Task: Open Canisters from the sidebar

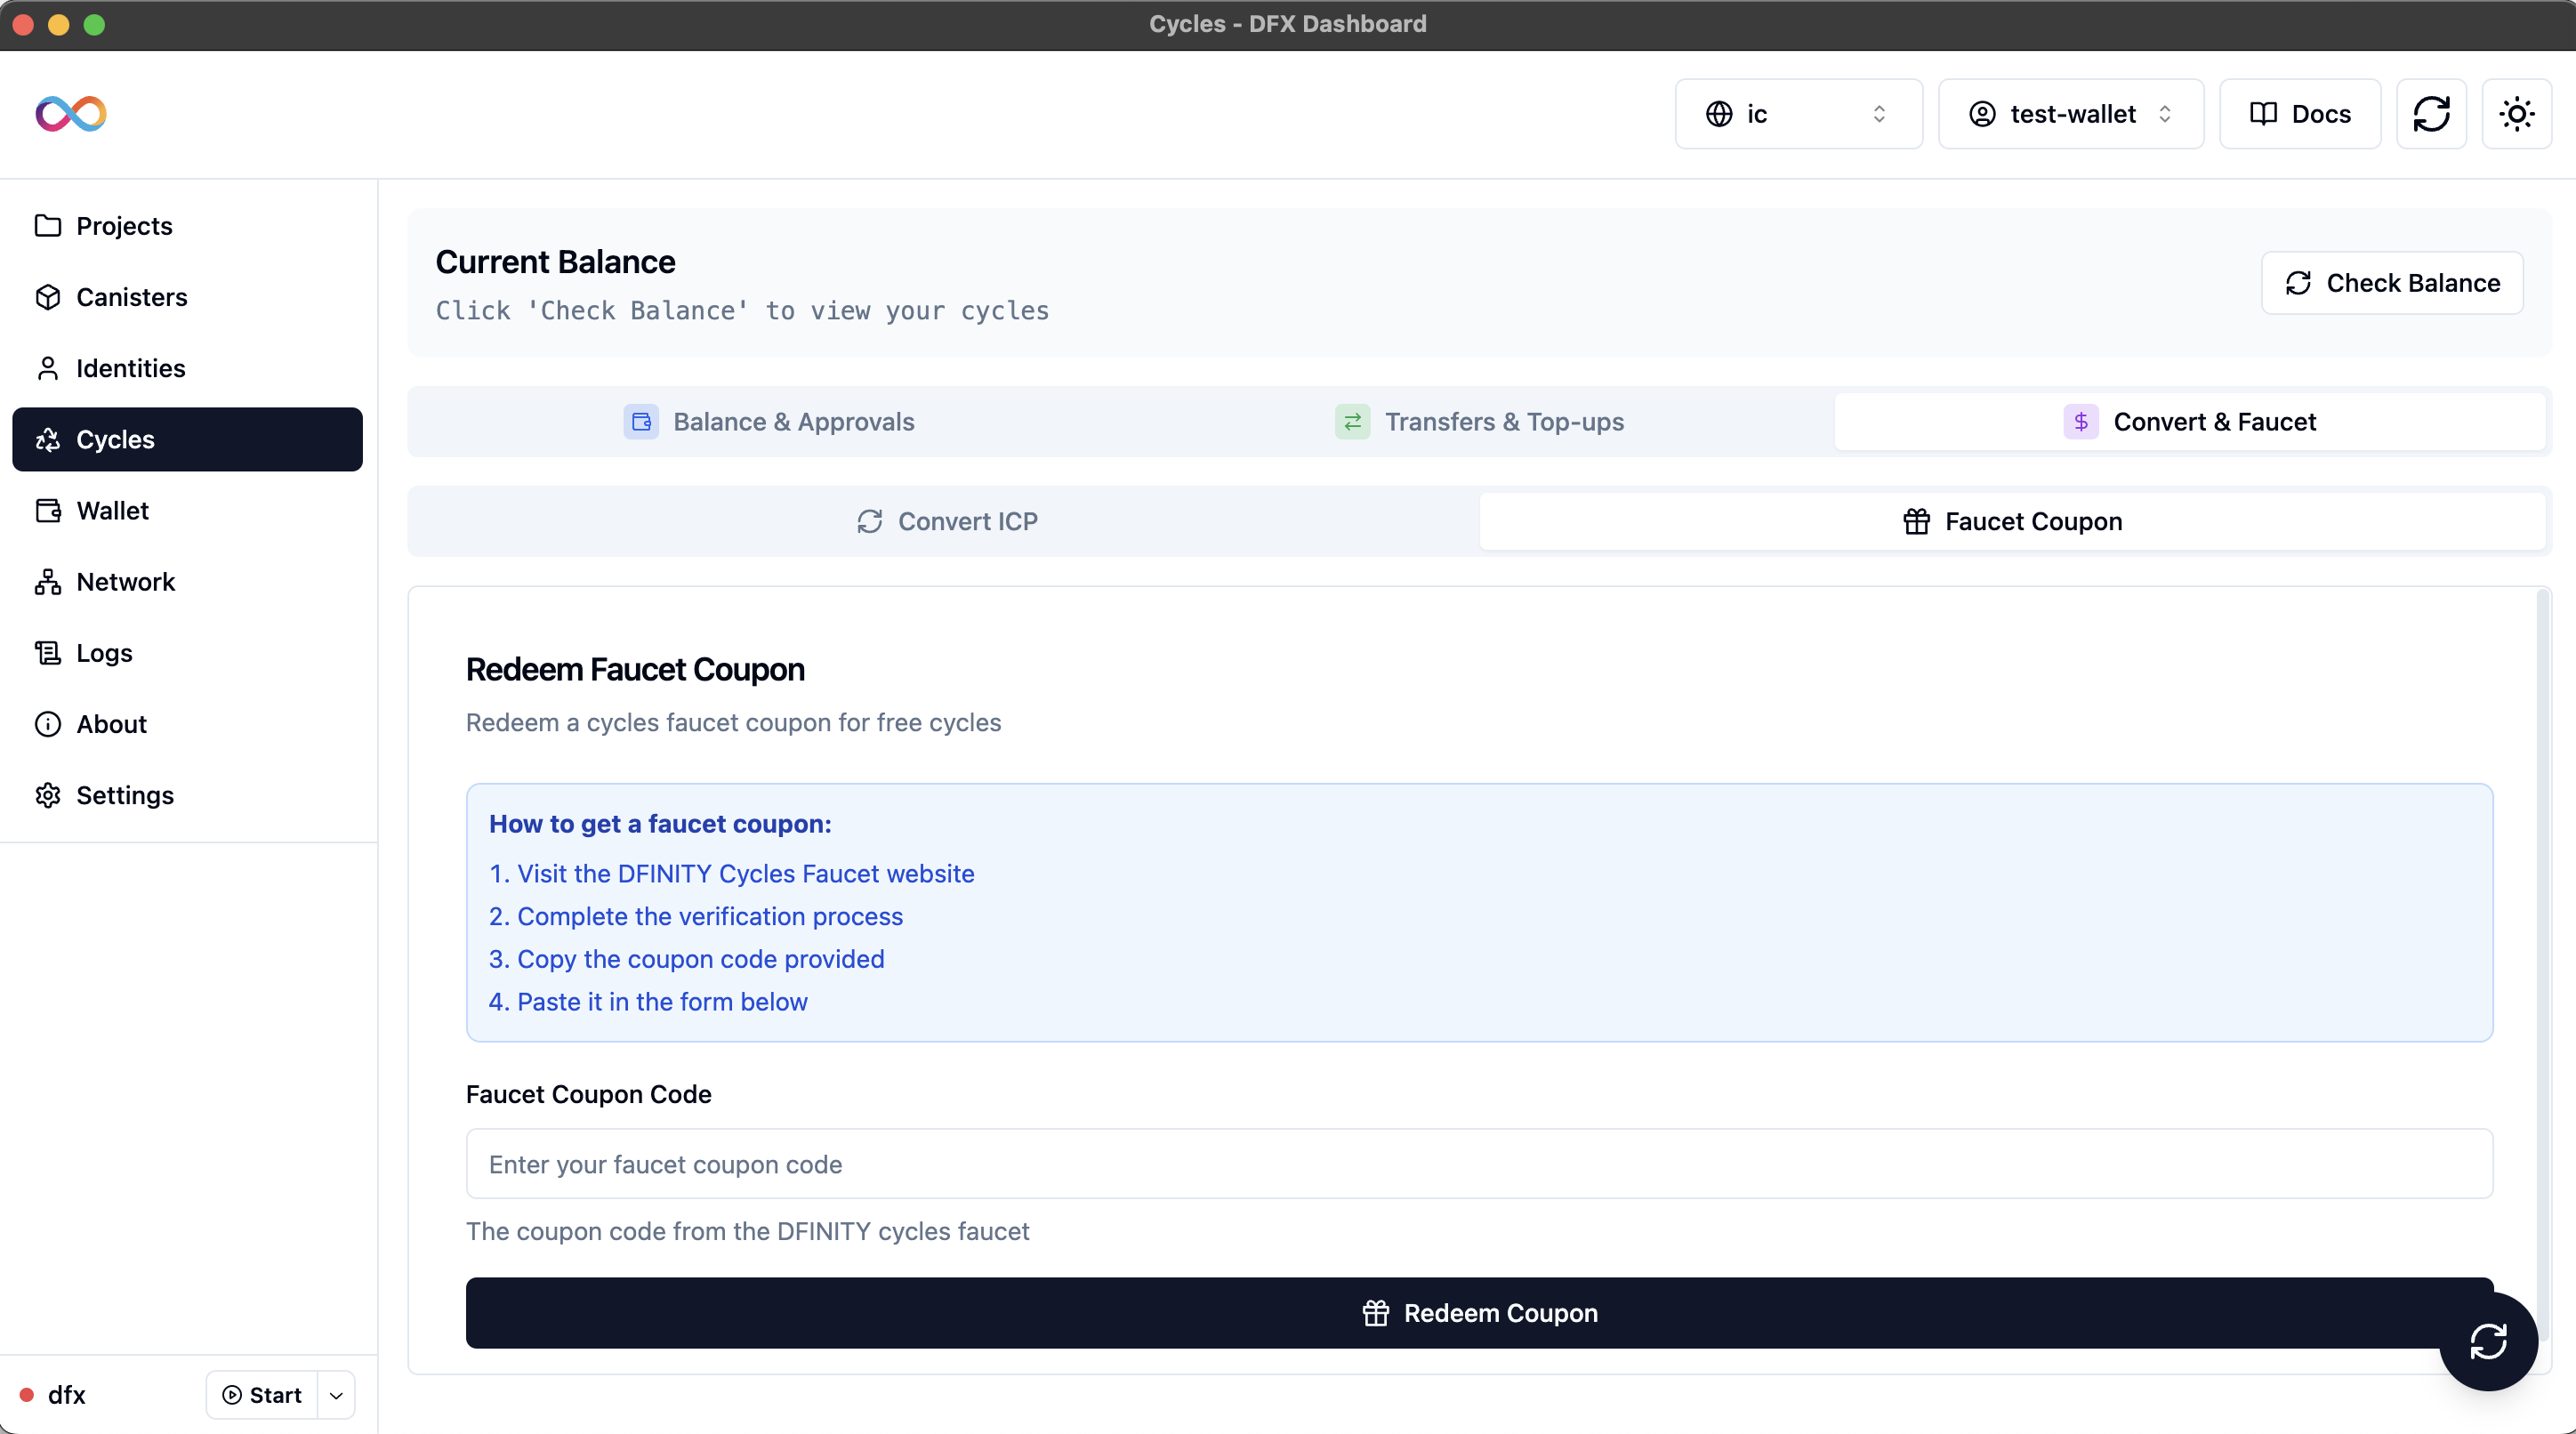Action: pos(131,297)
